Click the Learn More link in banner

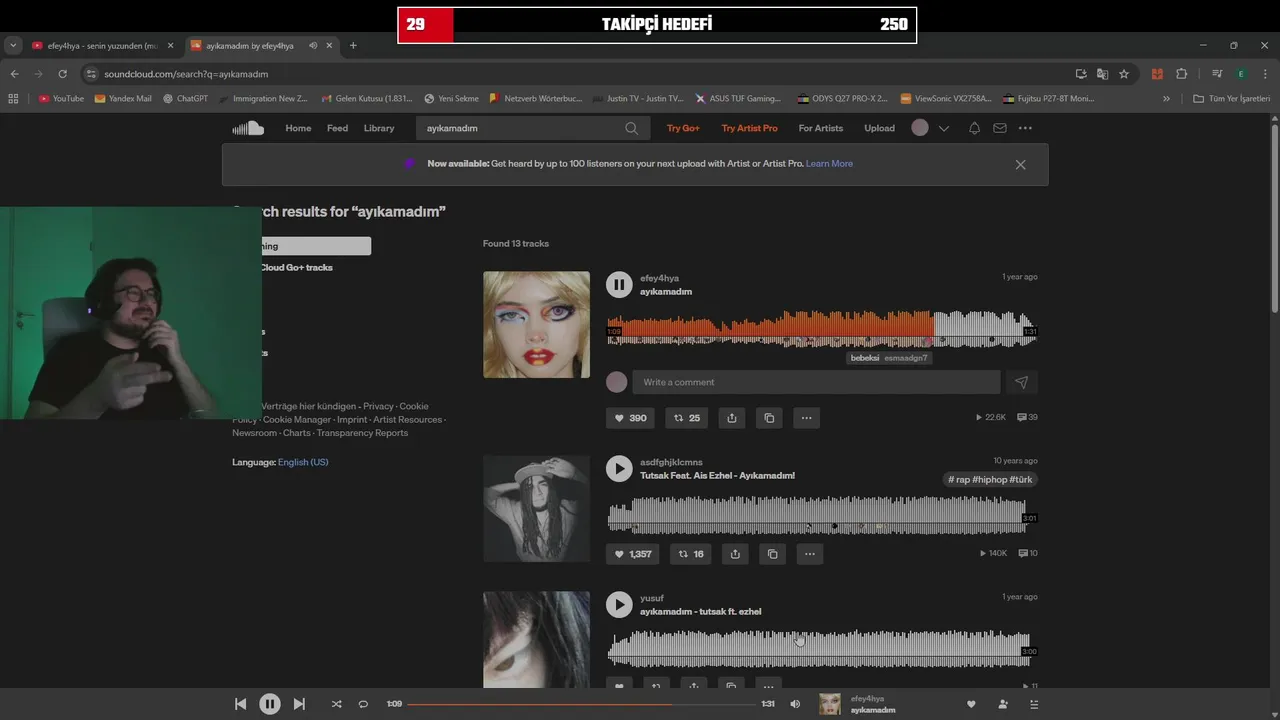(x=829, y=164)
